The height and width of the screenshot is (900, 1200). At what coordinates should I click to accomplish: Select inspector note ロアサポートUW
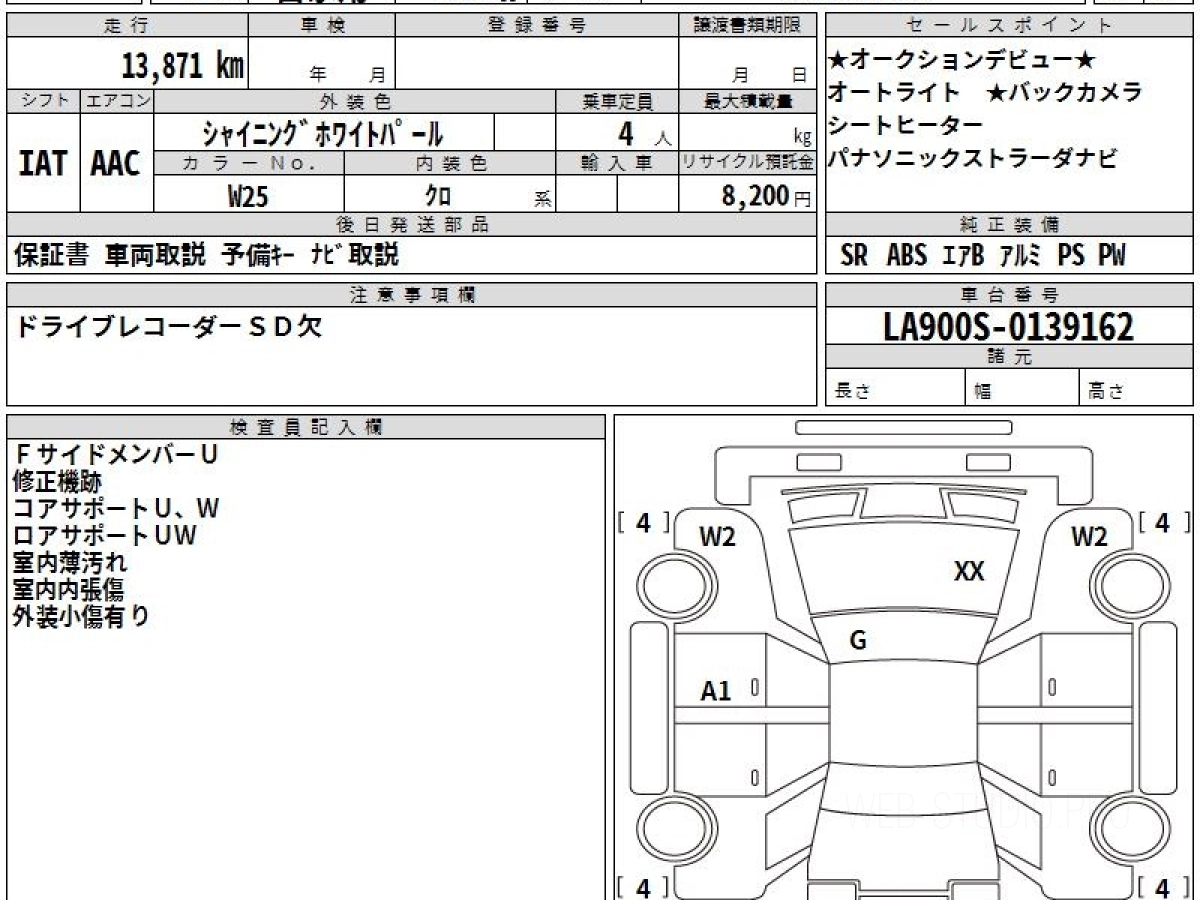[x=105, y=536]
